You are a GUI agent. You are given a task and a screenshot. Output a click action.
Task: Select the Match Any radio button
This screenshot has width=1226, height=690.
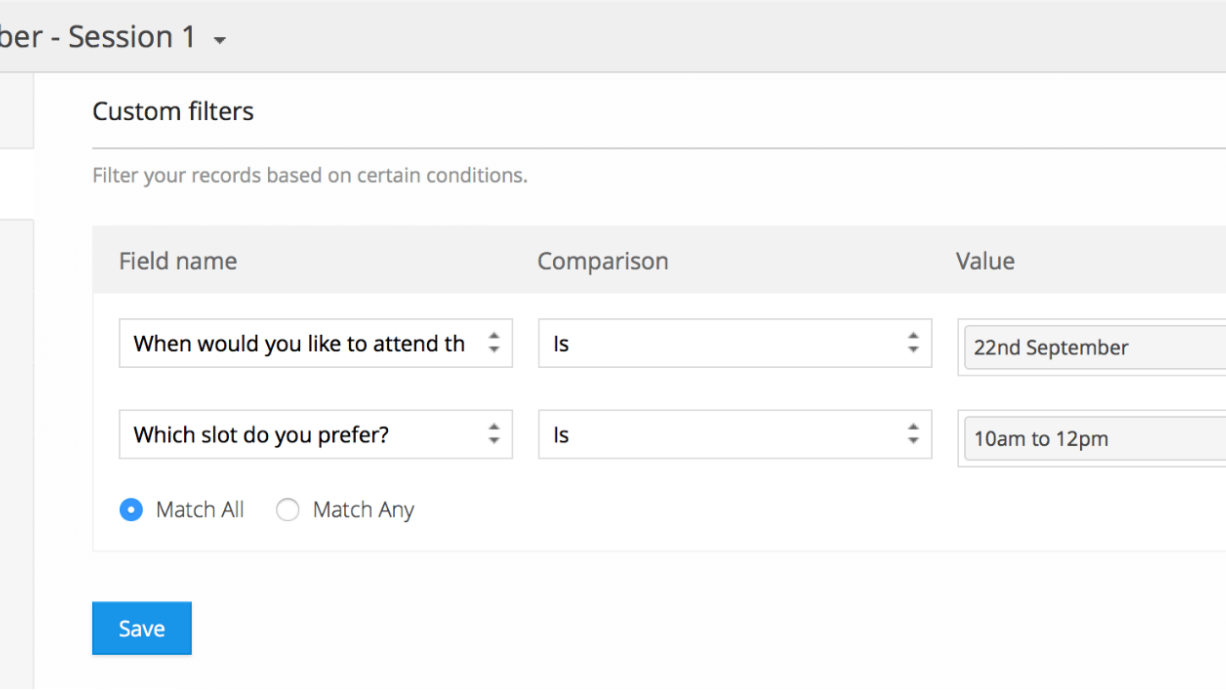[288, 510]
